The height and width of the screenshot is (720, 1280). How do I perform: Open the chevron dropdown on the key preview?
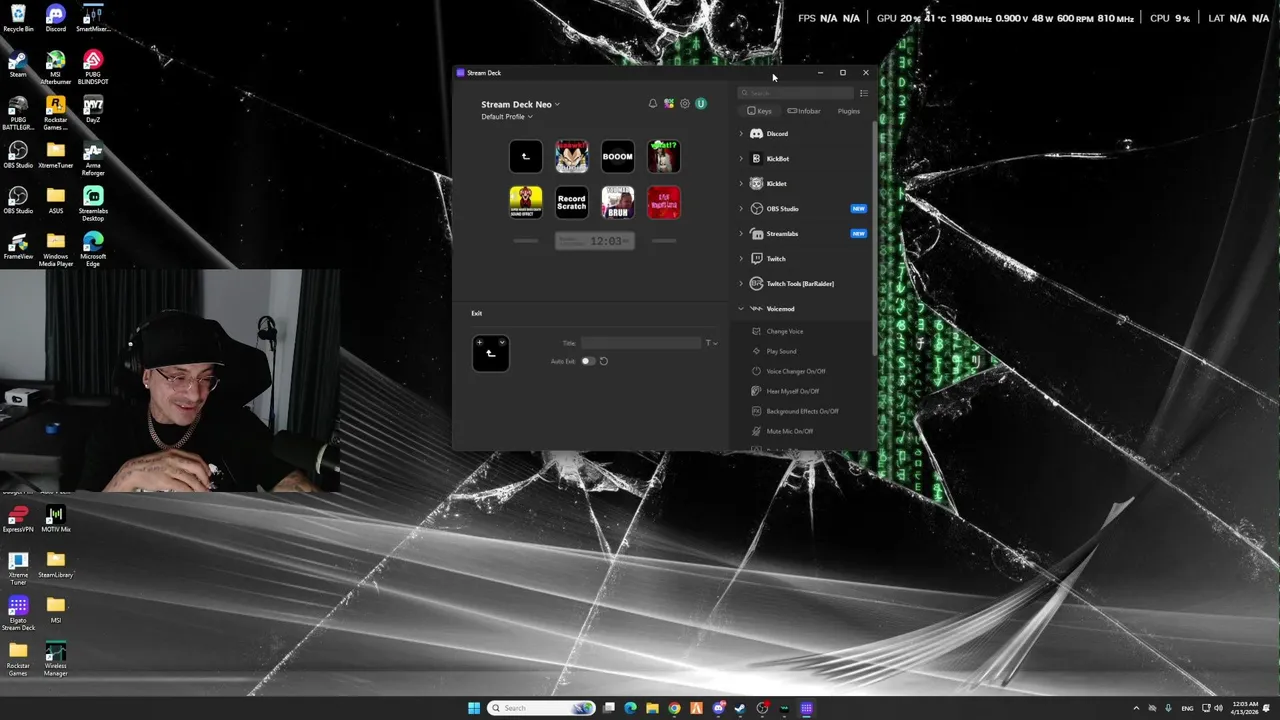(502, 343)
